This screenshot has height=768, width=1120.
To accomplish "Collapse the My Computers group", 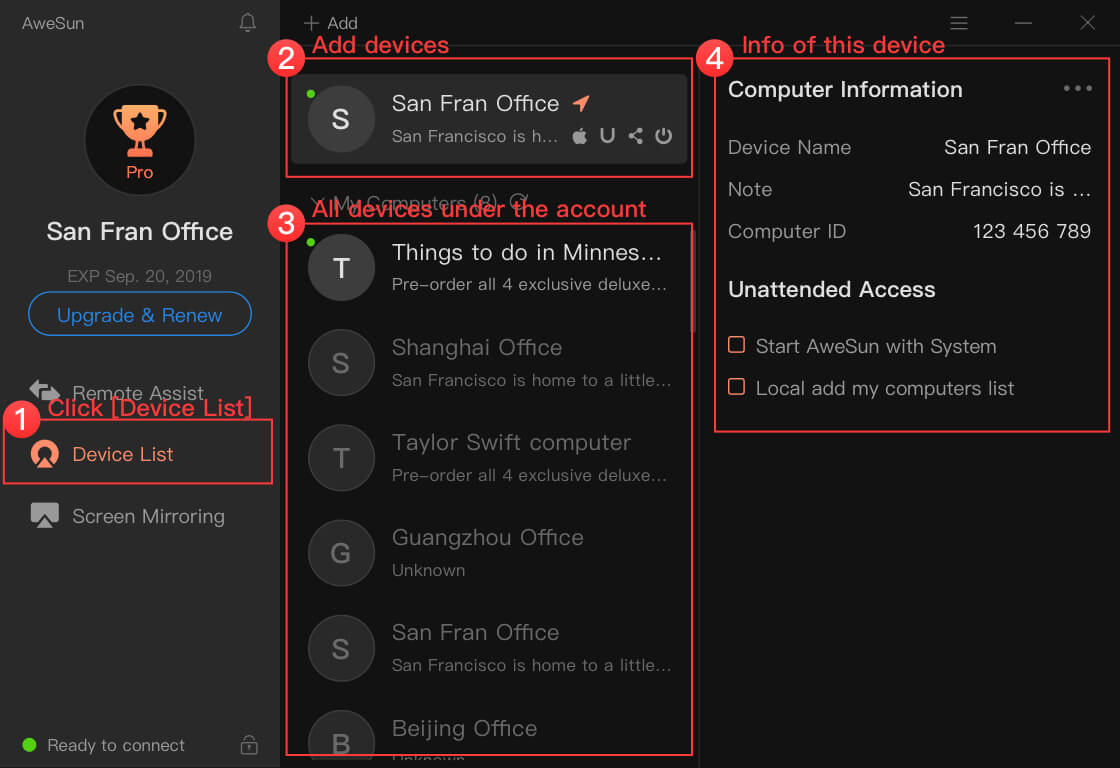I will tap(318, 202).
